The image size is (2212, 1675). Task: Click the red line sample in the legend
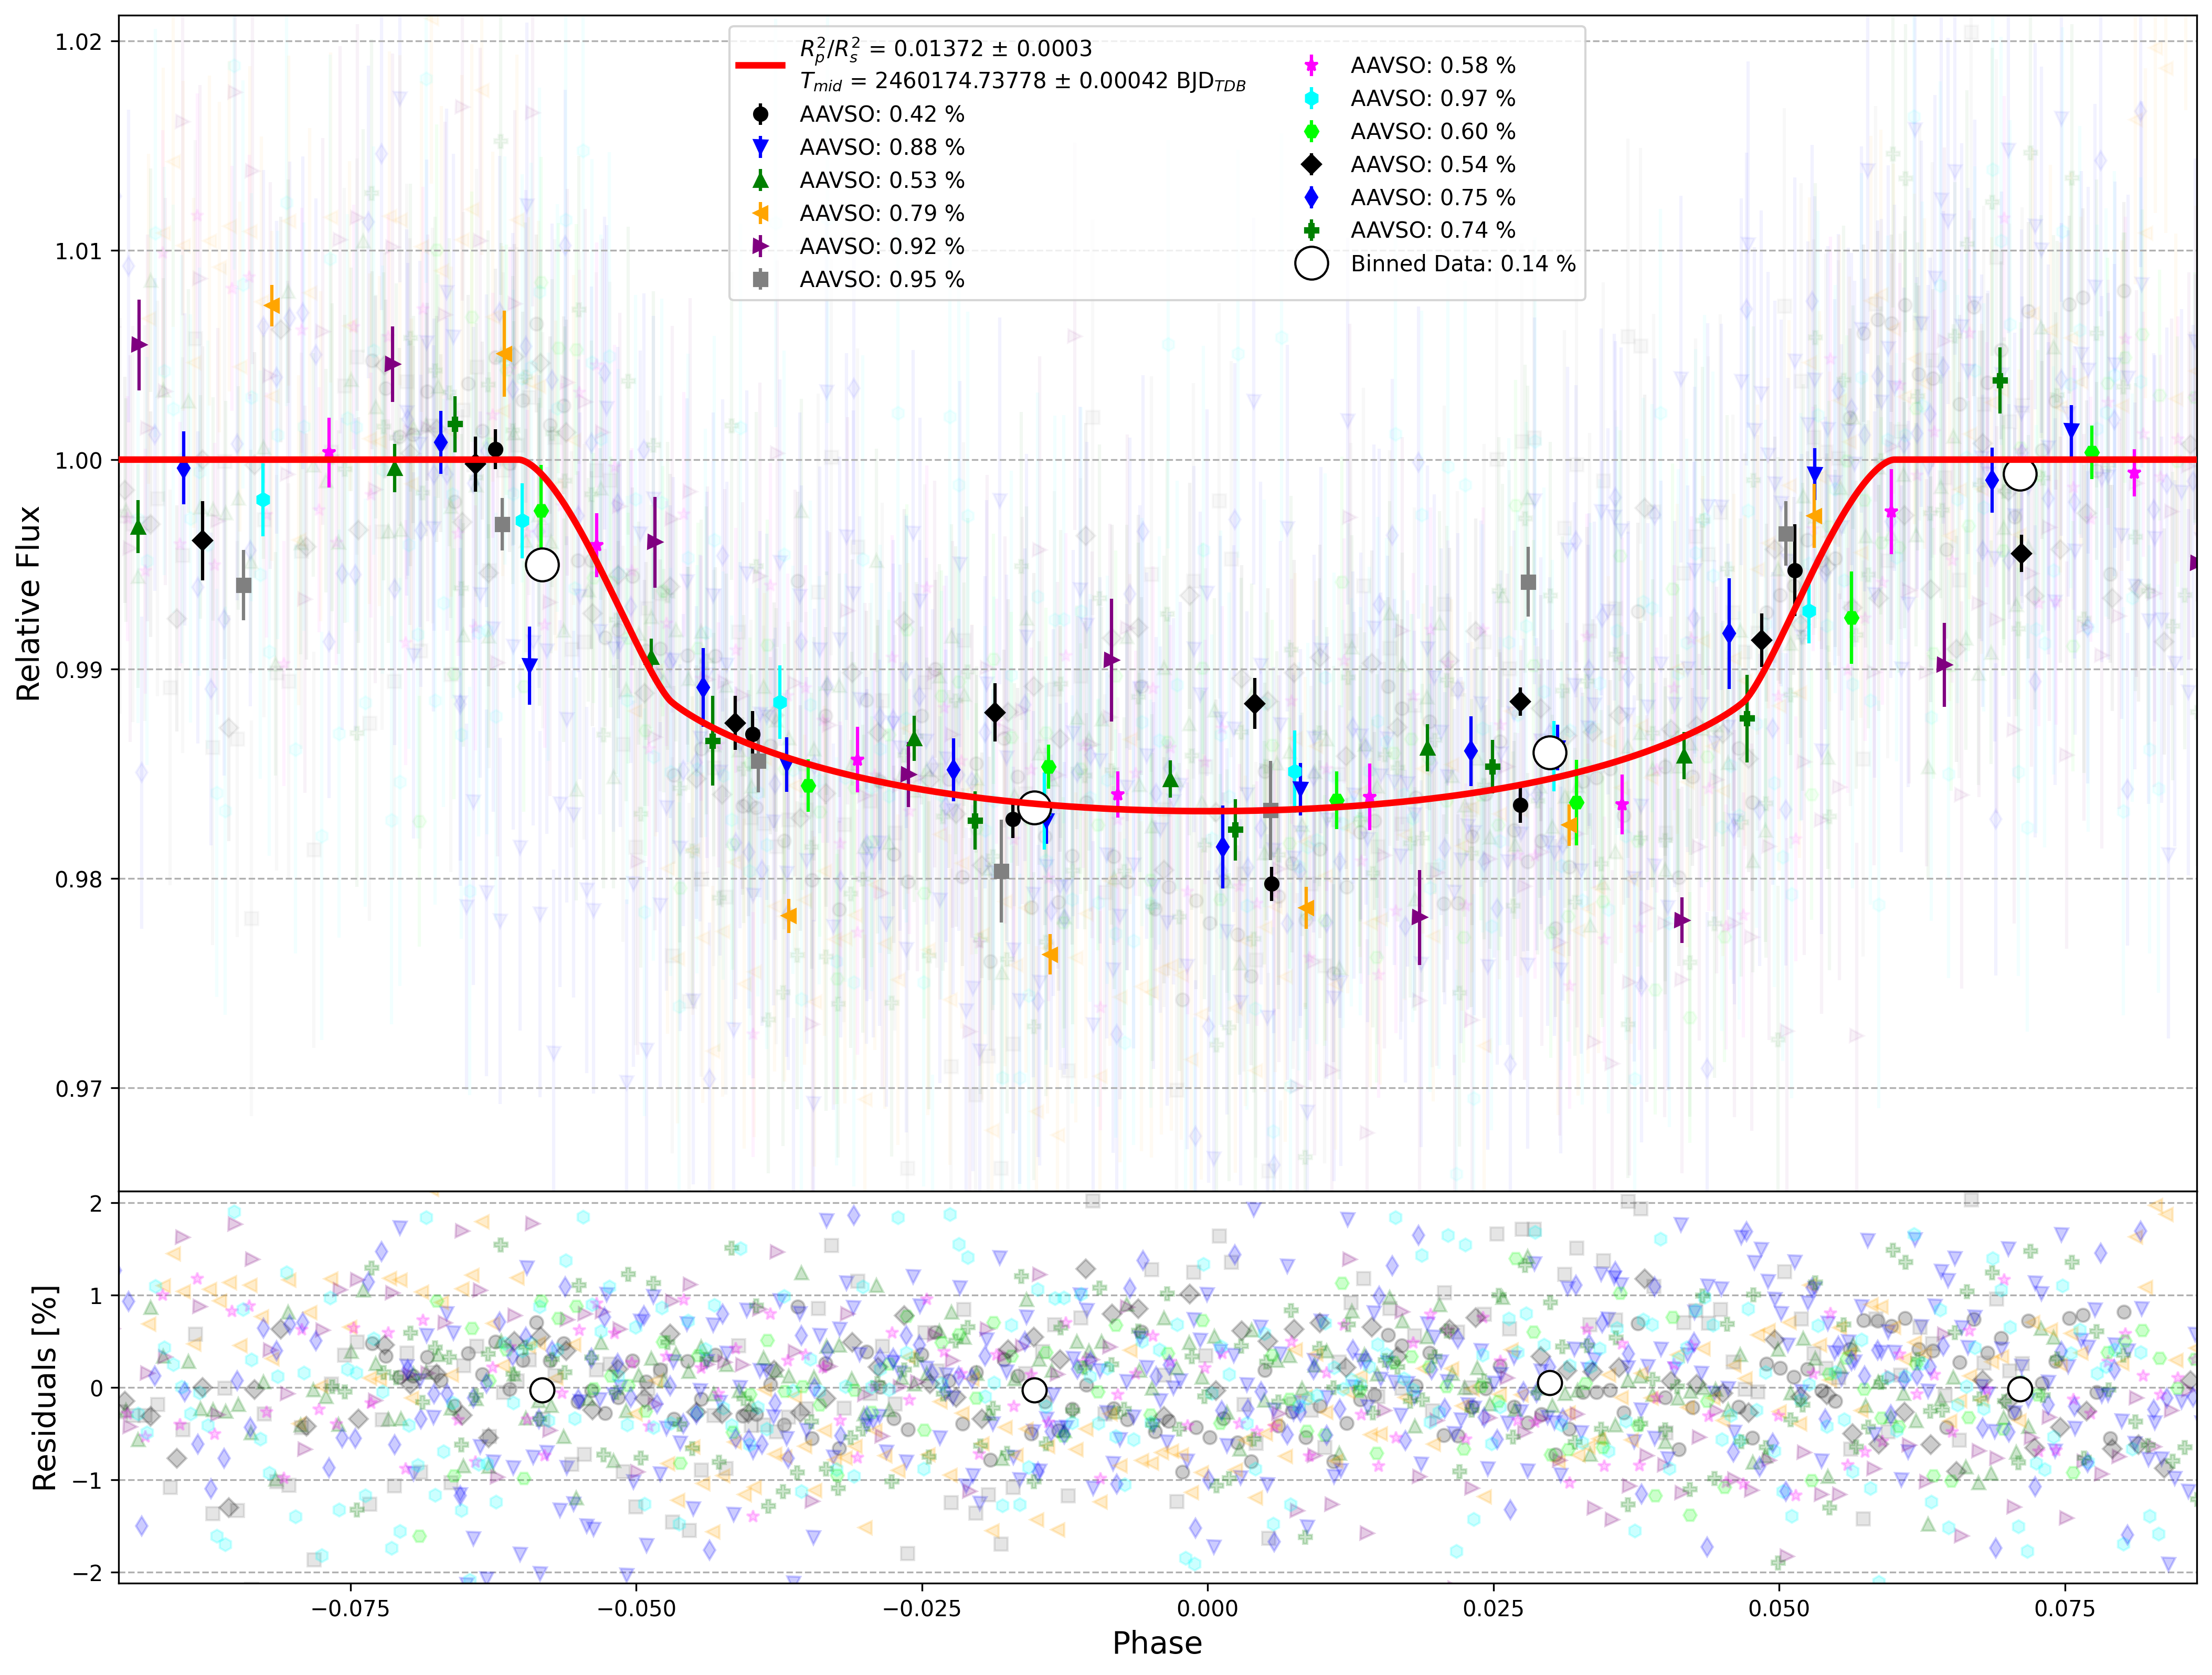[761, 65]
